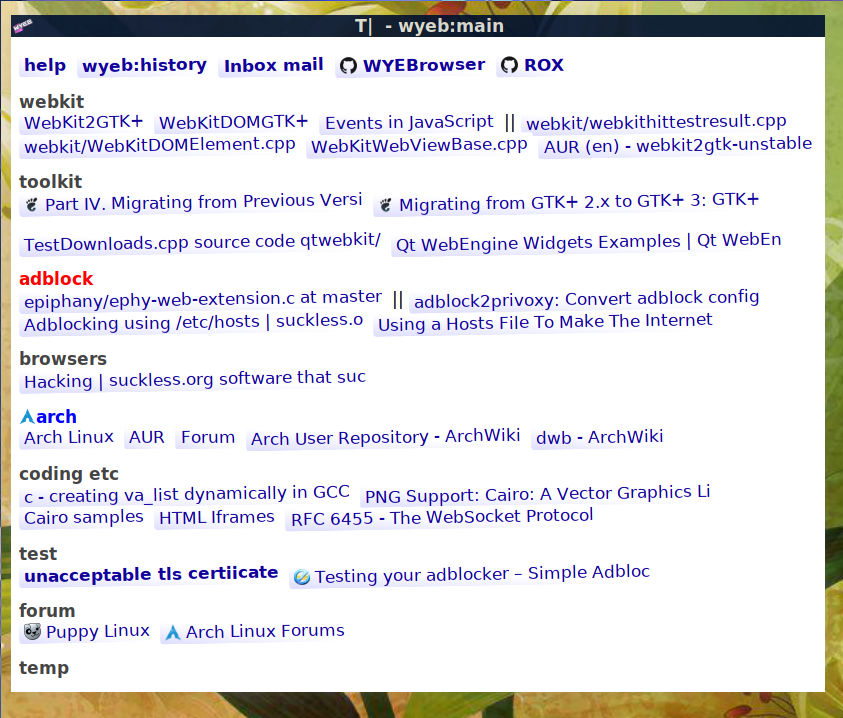Screen dimensions: 843x718
Task: Open the Cairo samples link
Action: [84, 517]
